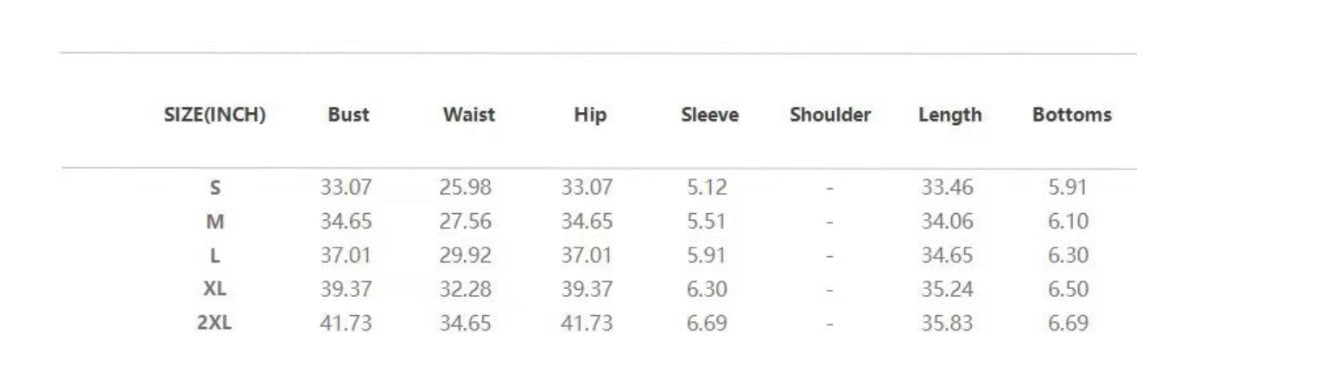Viewport: 1334px width, 379px height.
Task: Select the 34.06 length value for M
Action: 947,221
